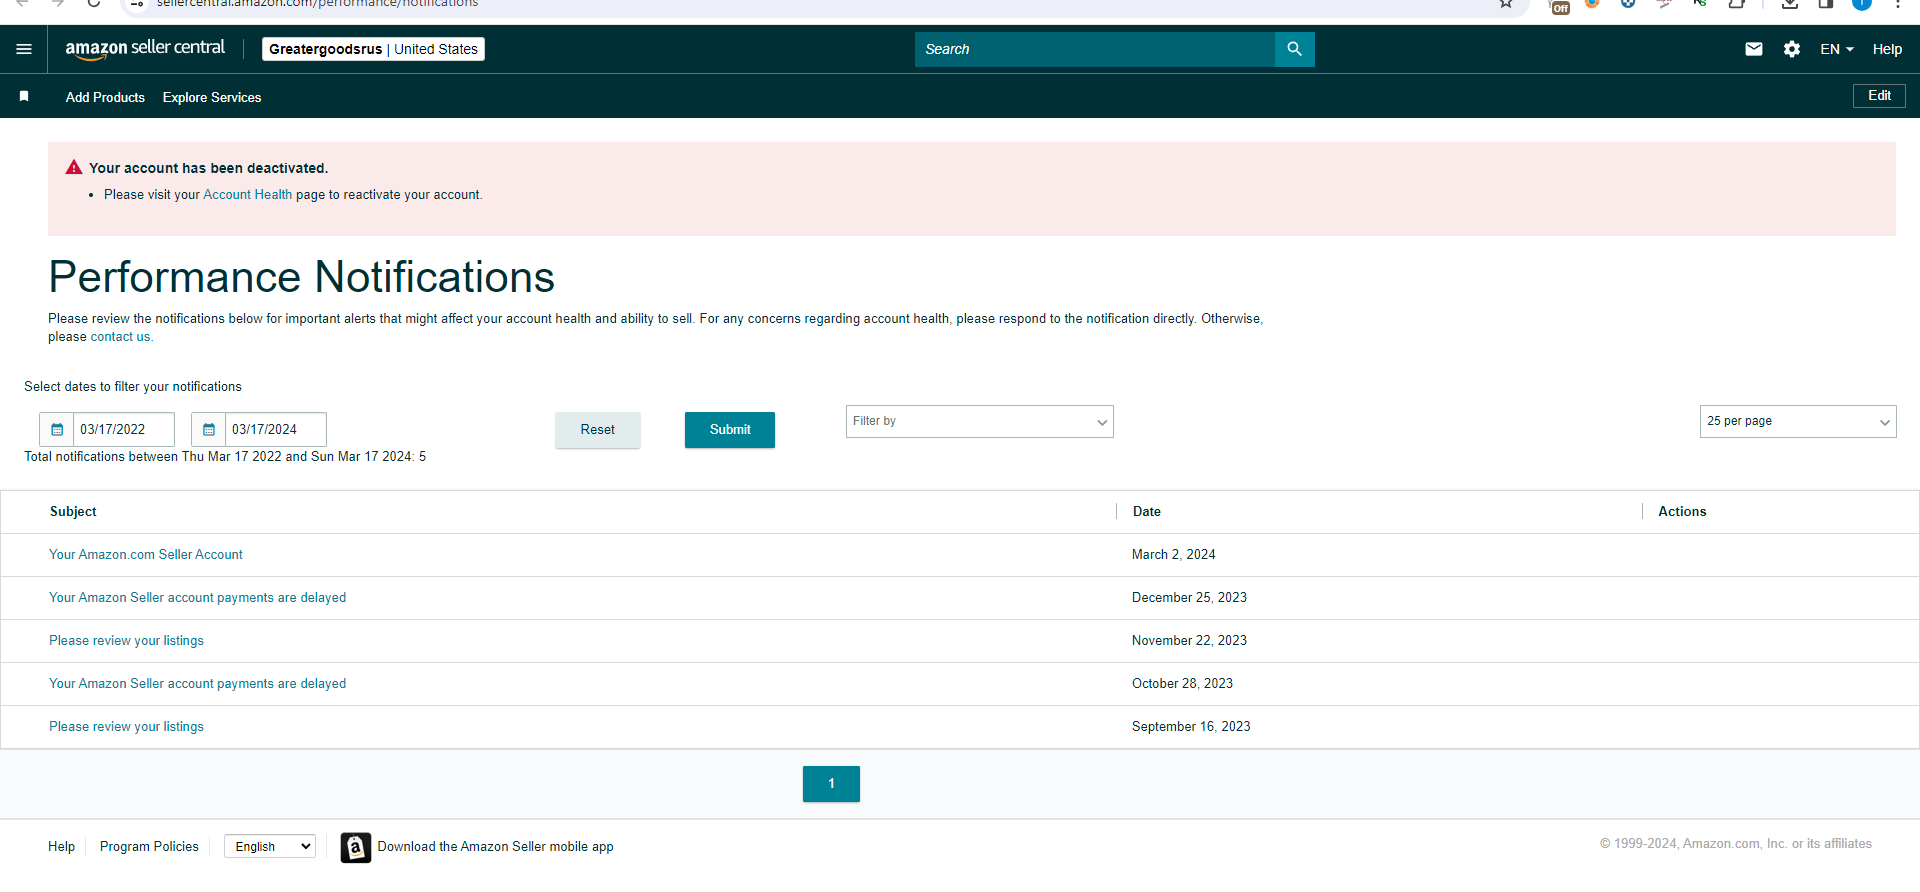Open the buyer messages mail icon
This screenshot has width=1920, height=892.
coord(1754,49)
